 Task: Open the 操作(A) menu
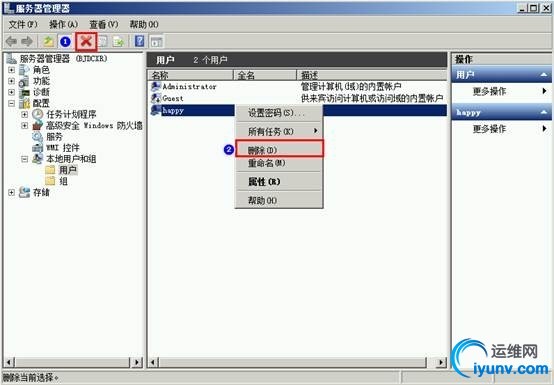(x=63, y=24)
